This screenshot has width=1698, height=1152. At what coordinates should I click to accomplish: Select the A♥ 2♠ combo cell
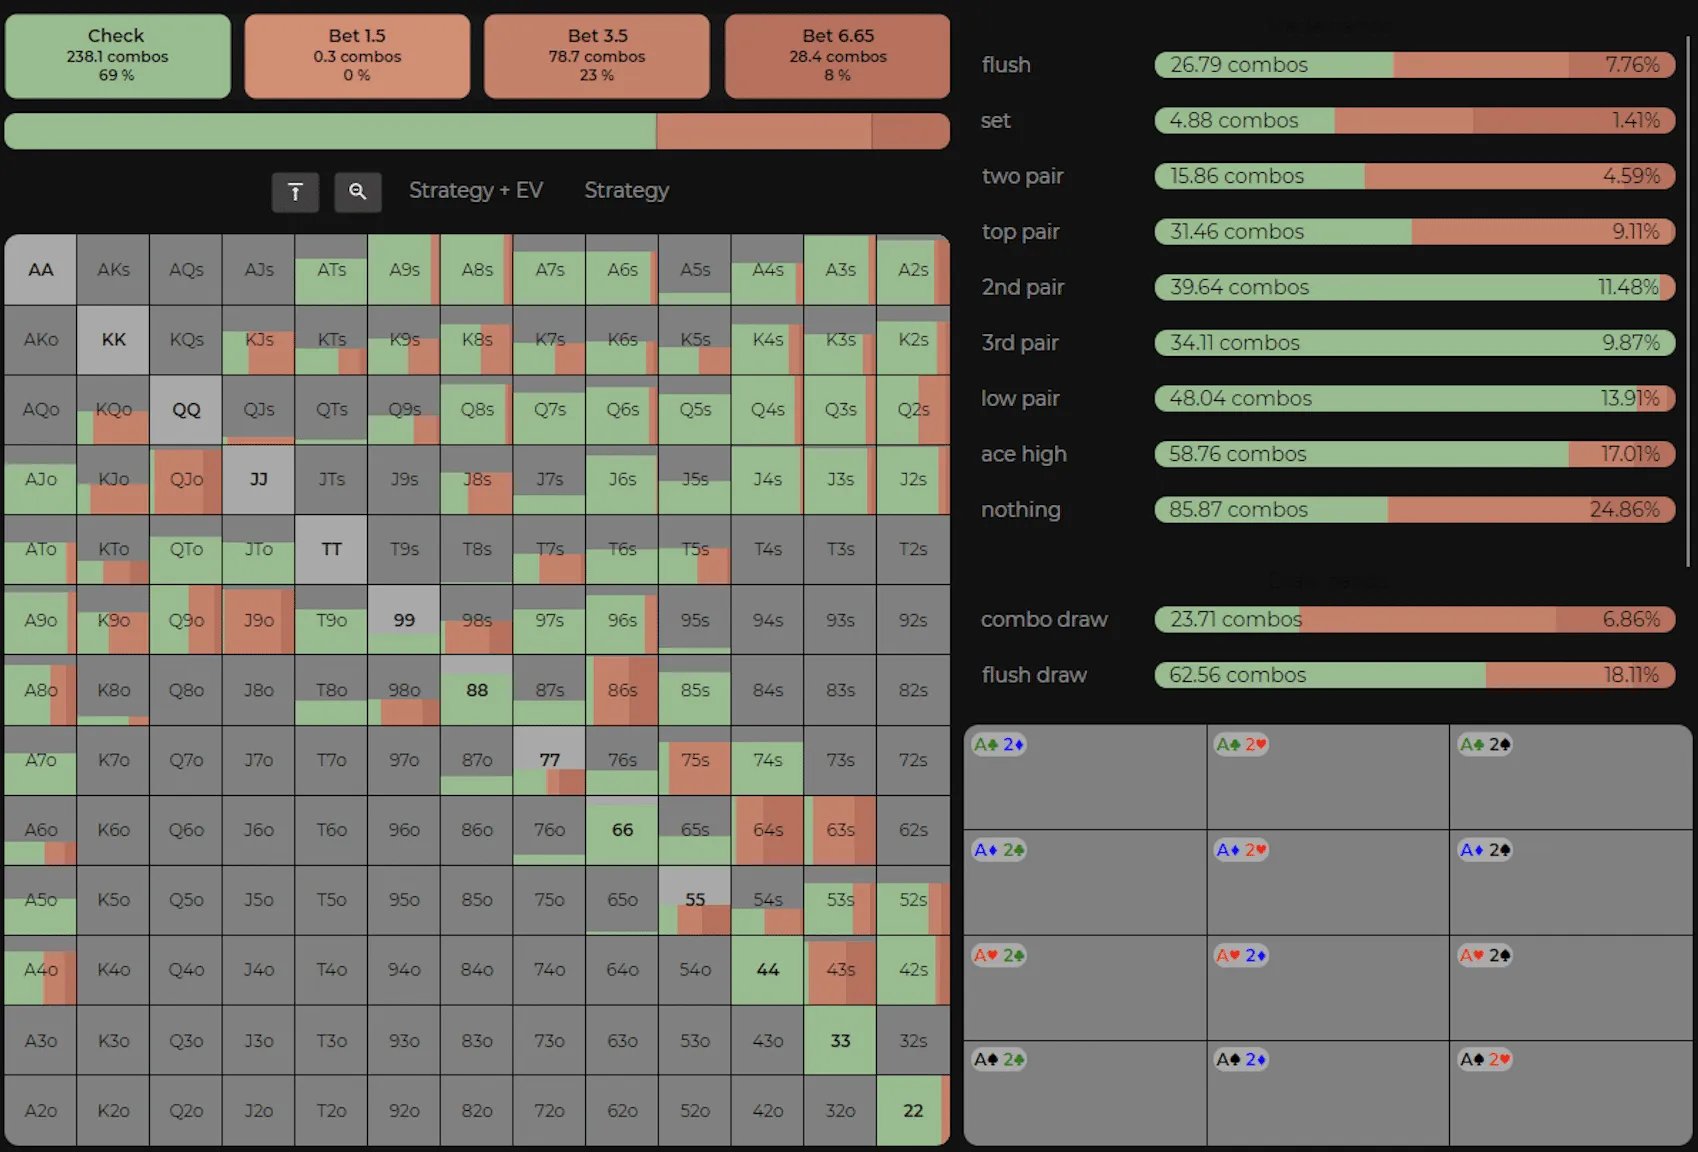coord(1570,987)
